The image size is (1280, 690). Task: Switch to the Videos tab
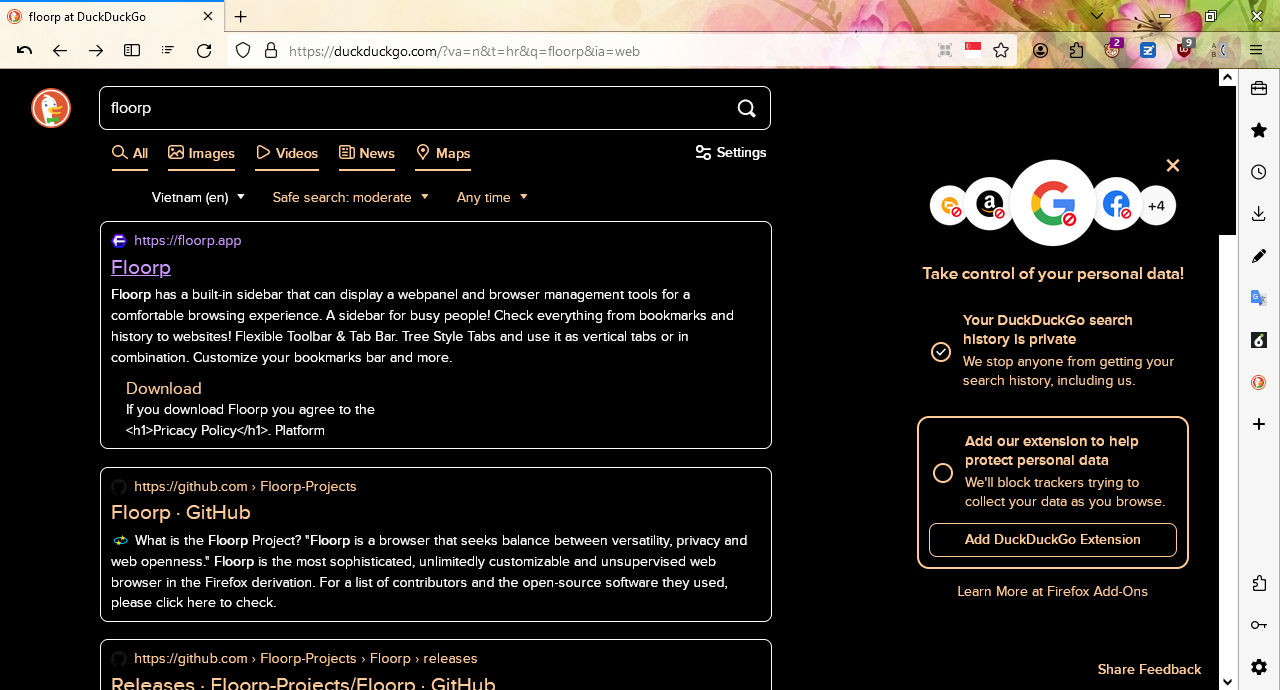pos(287,153)
